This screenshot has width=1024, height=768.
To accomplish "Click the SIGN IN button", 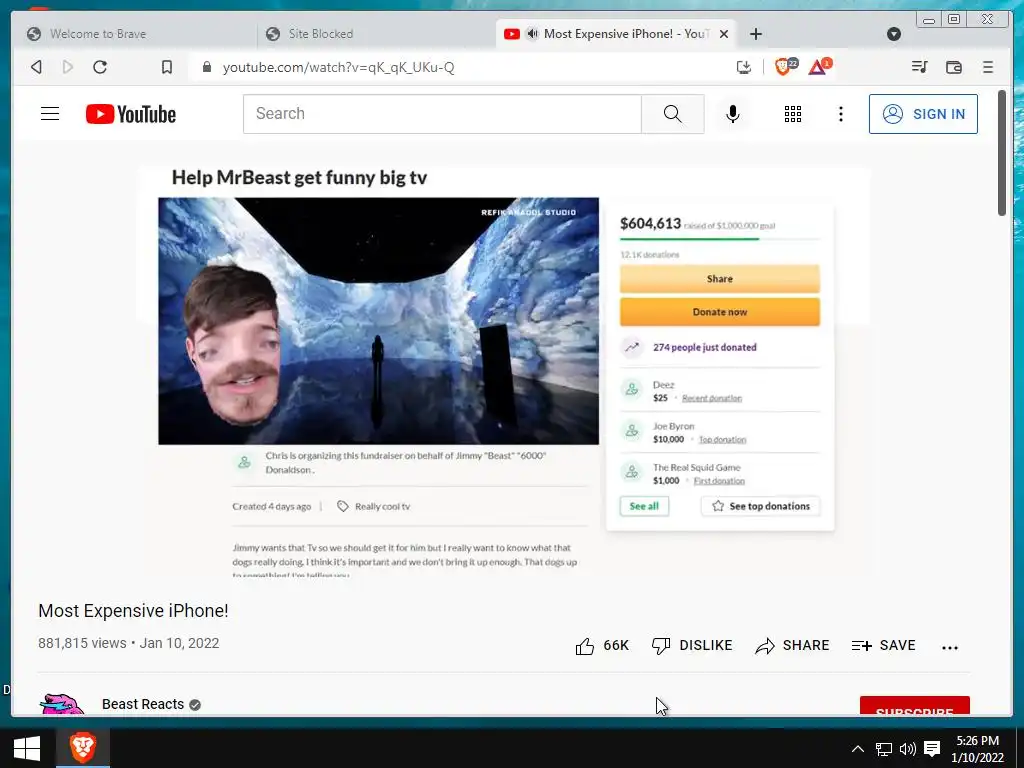I will pos(923,114).
